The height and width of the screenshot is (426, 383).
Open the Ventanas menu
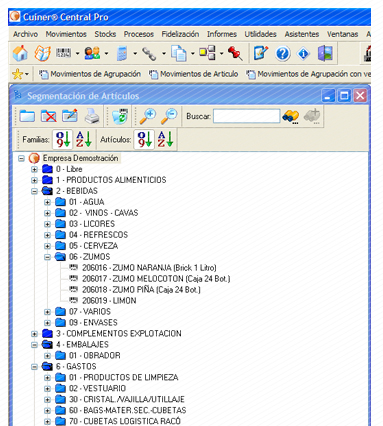click(342, 34)
